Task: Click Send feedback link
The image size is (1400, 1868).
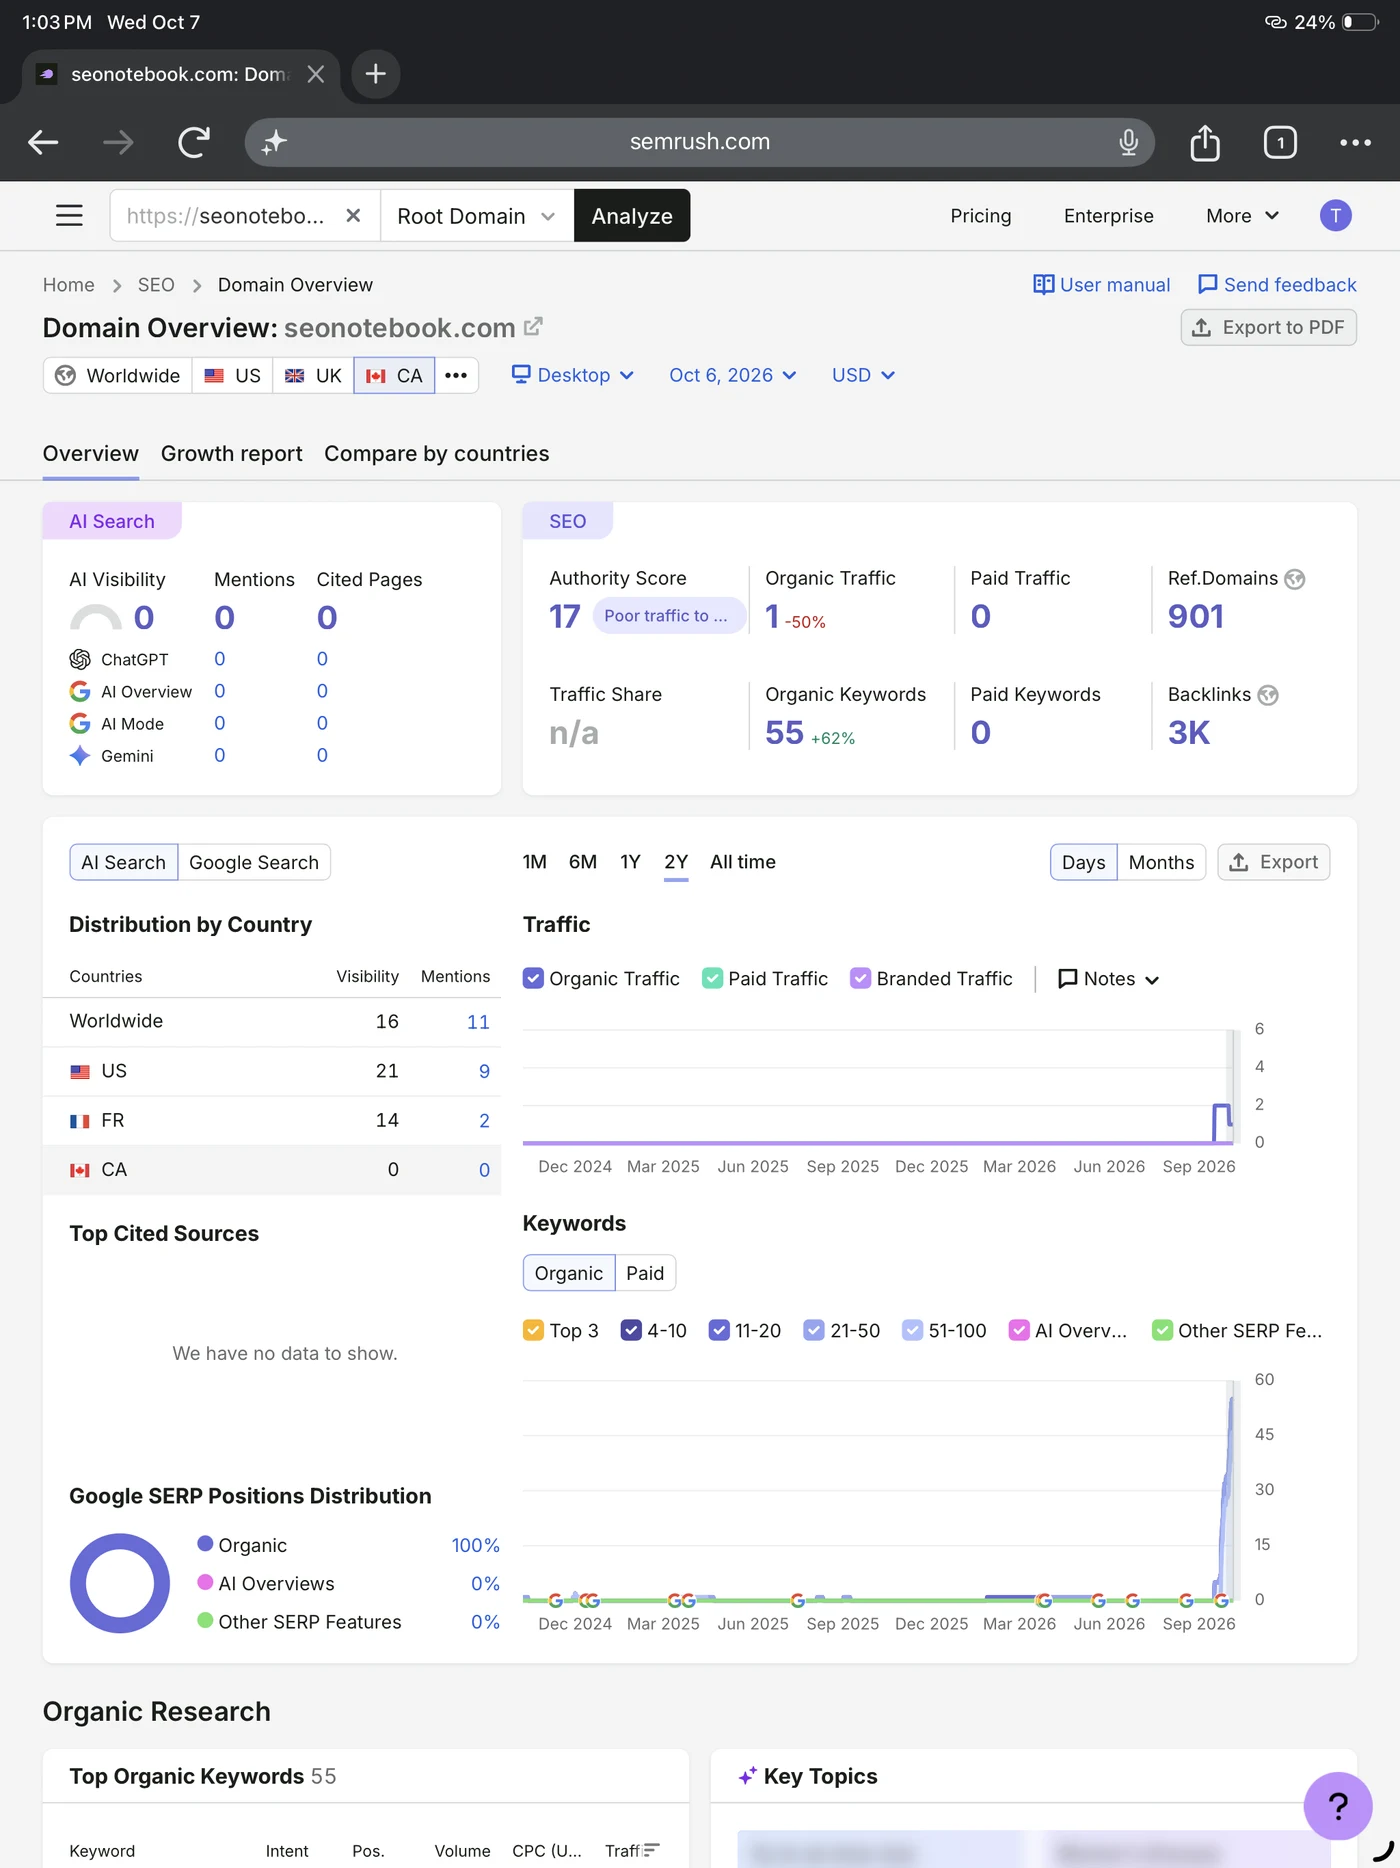Action: [1277, 285]
